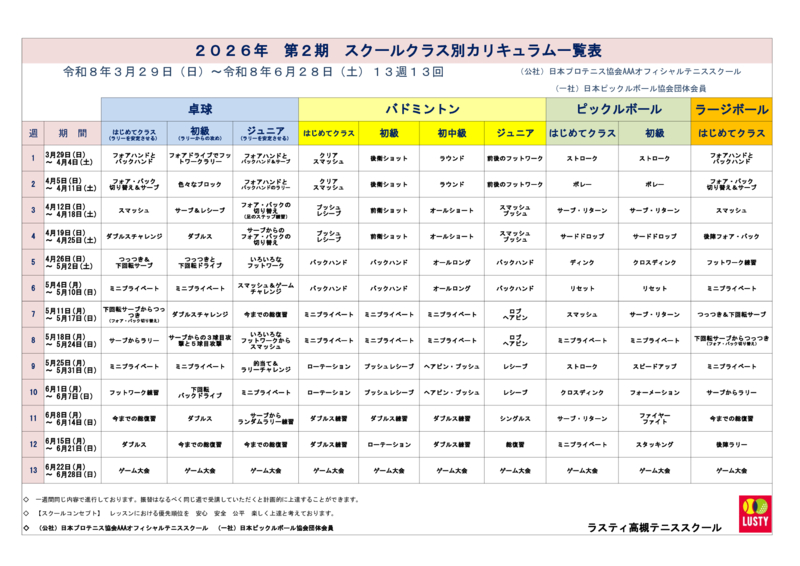Select period 6月22日(月)〜6月28日(日)
800x566 pixels.
(x=72, y=471)
